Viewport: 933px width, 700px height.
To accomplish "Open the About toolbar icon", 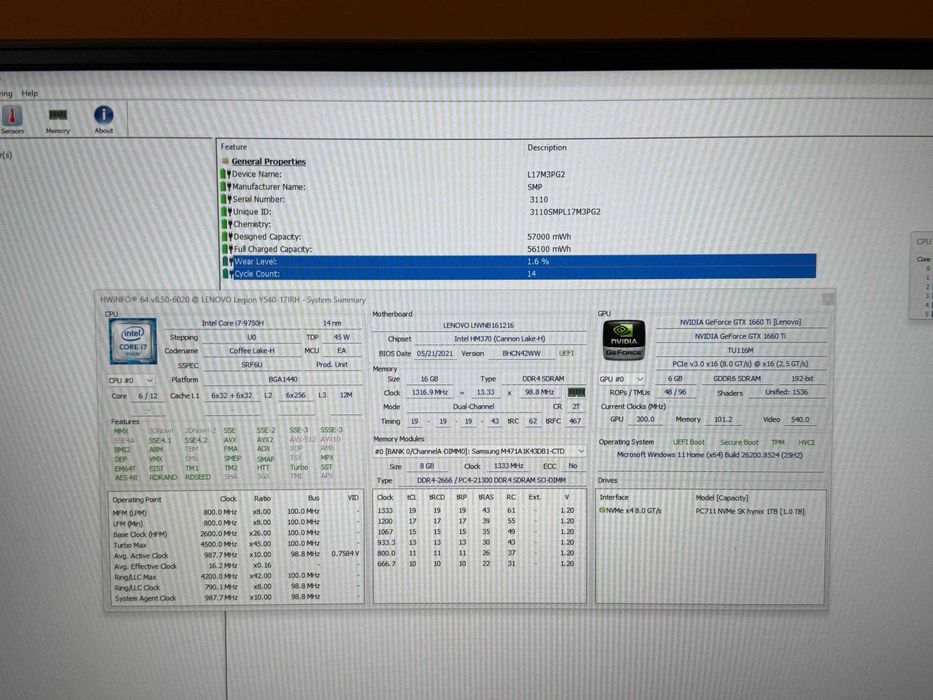I will [104, 119].
